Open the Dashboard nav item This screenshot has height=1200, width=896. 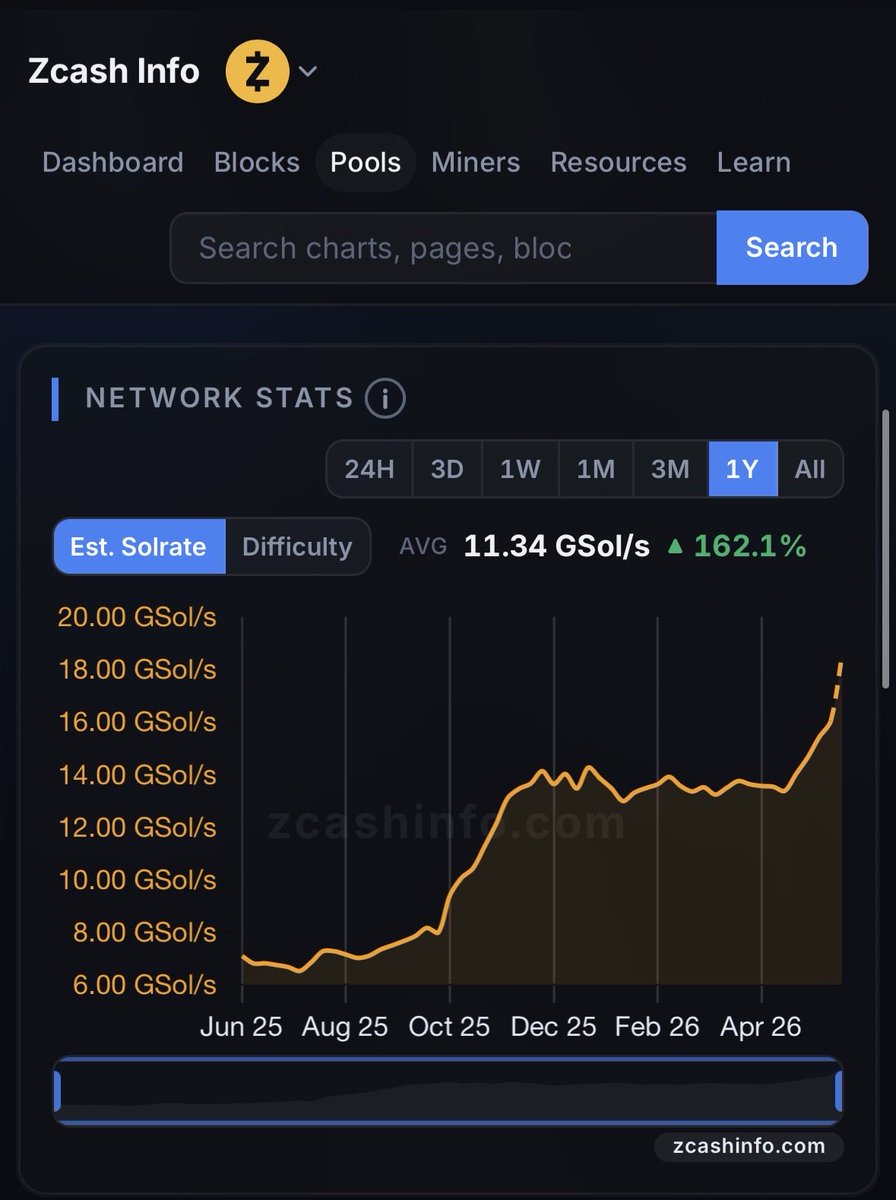(113, 162)
